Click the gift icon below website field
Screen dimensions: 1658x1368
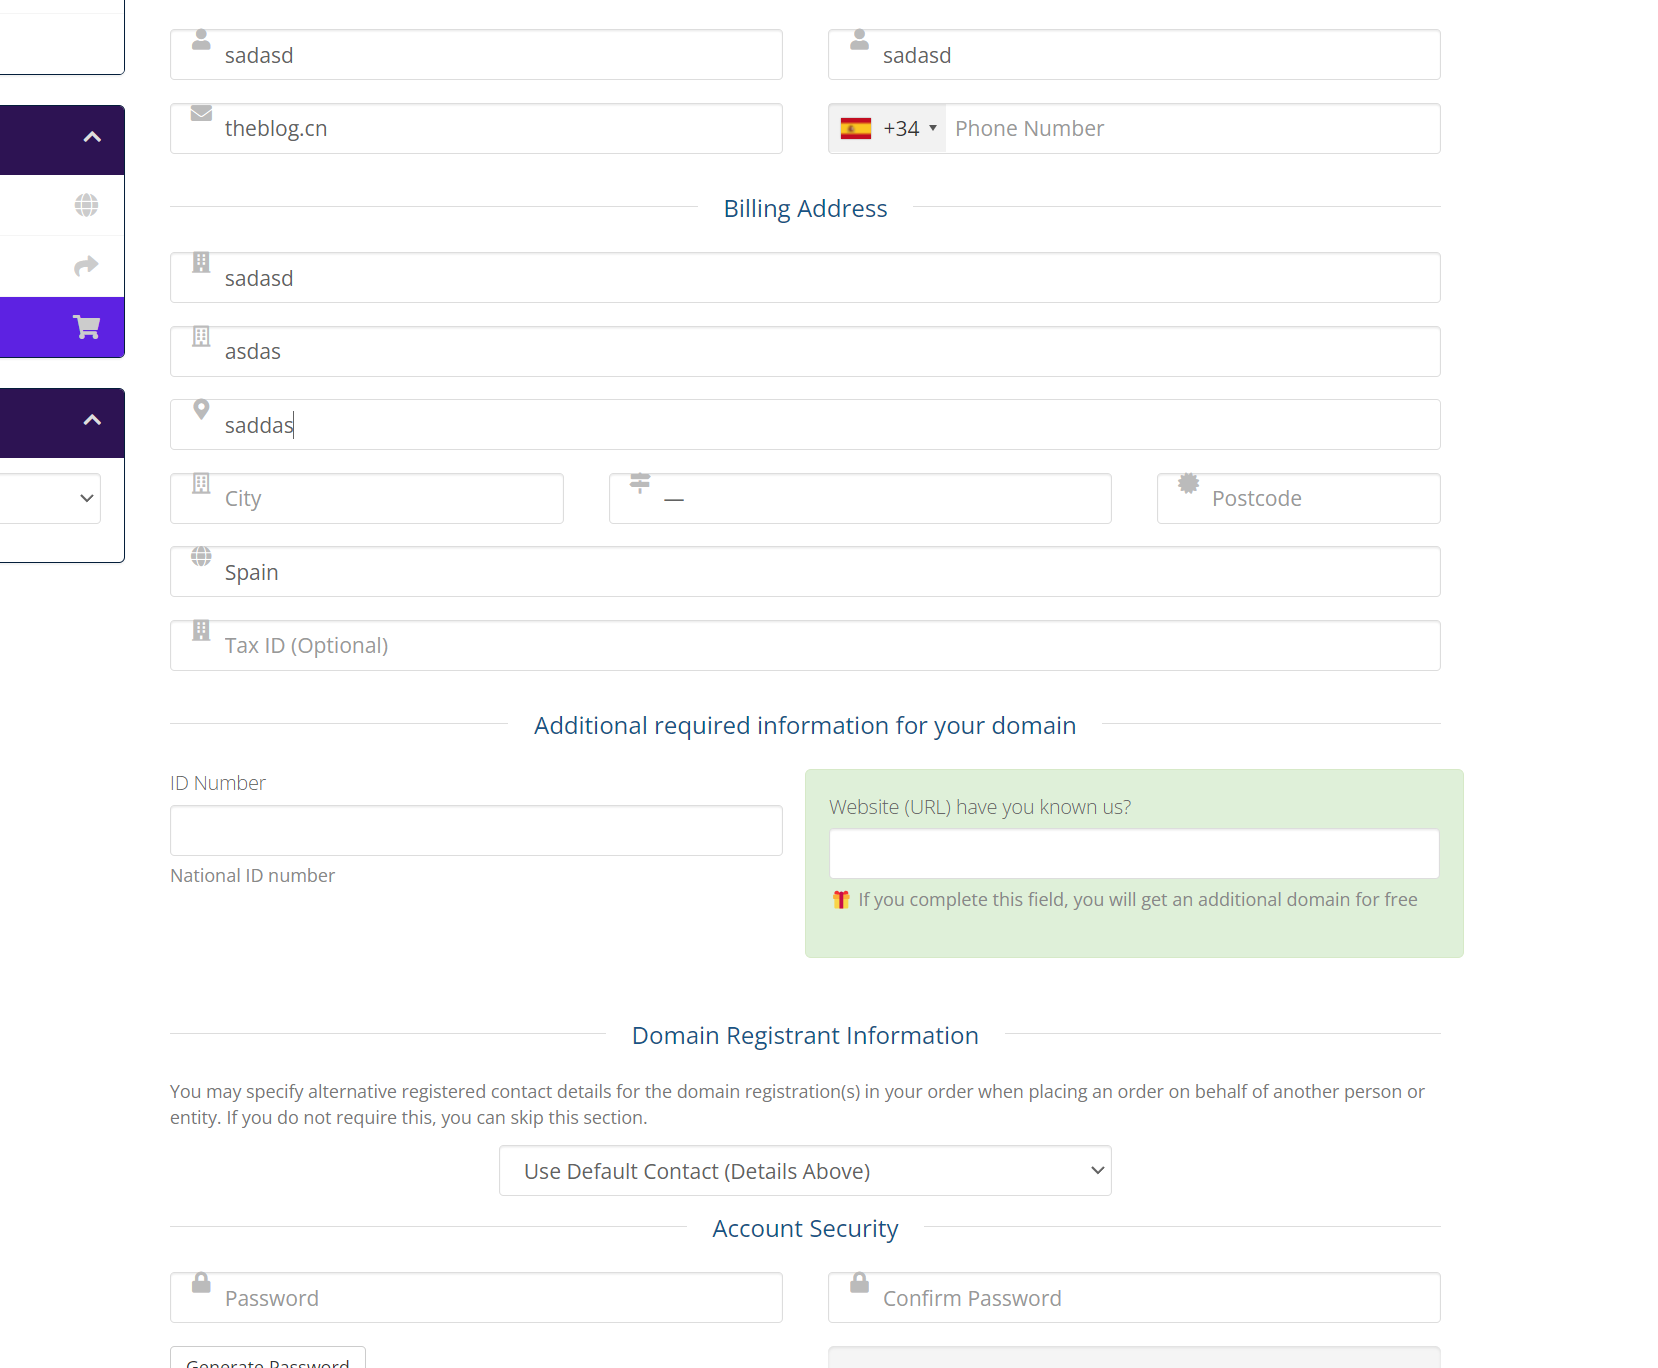tap(841, 900)
